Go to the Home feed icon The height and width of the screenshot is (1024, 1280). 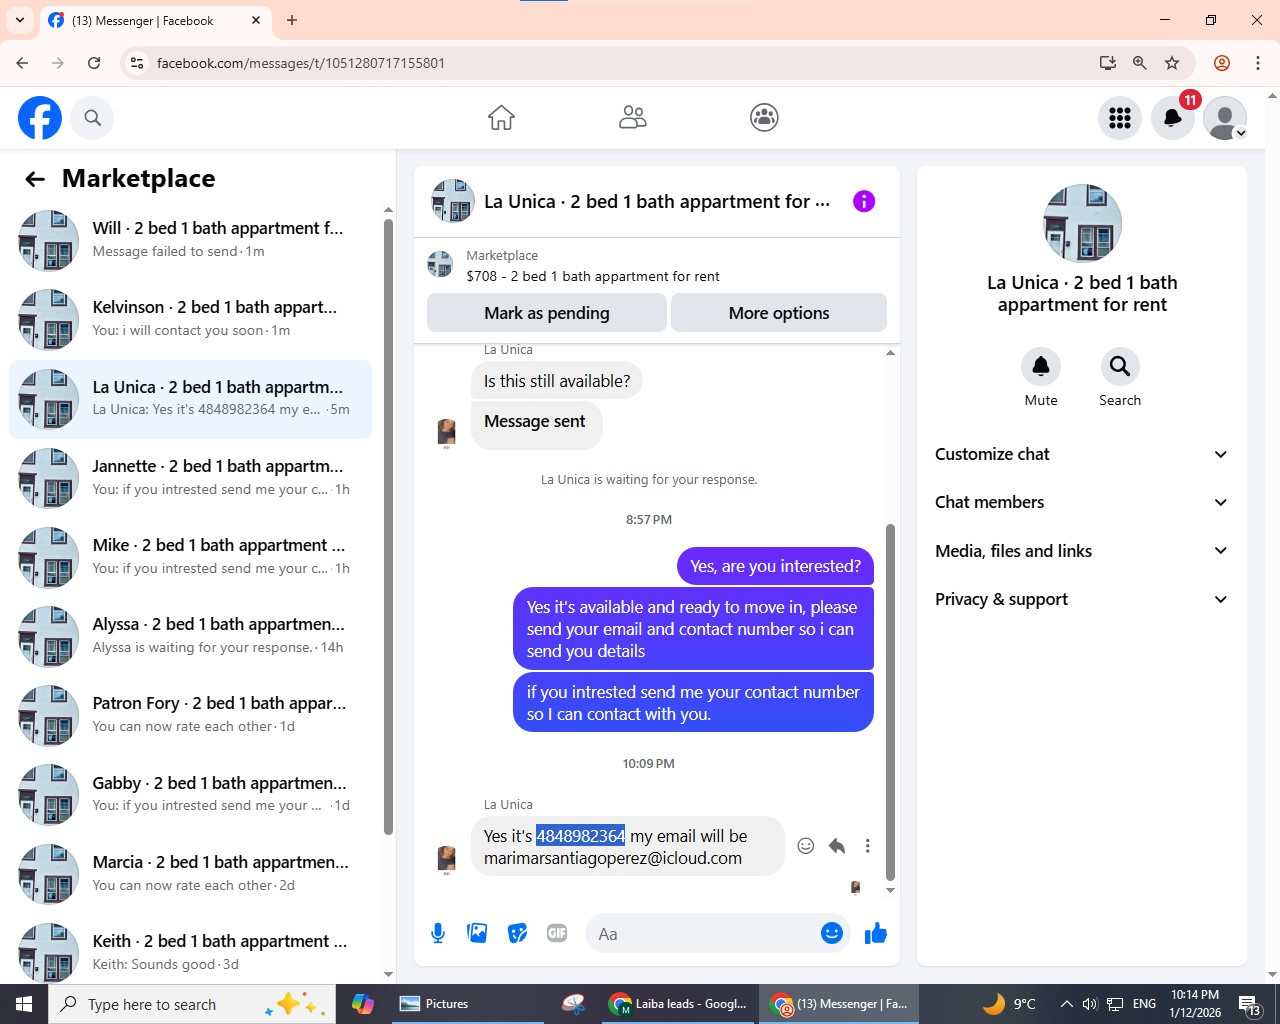pyautogui.click(x=501, y=118)
